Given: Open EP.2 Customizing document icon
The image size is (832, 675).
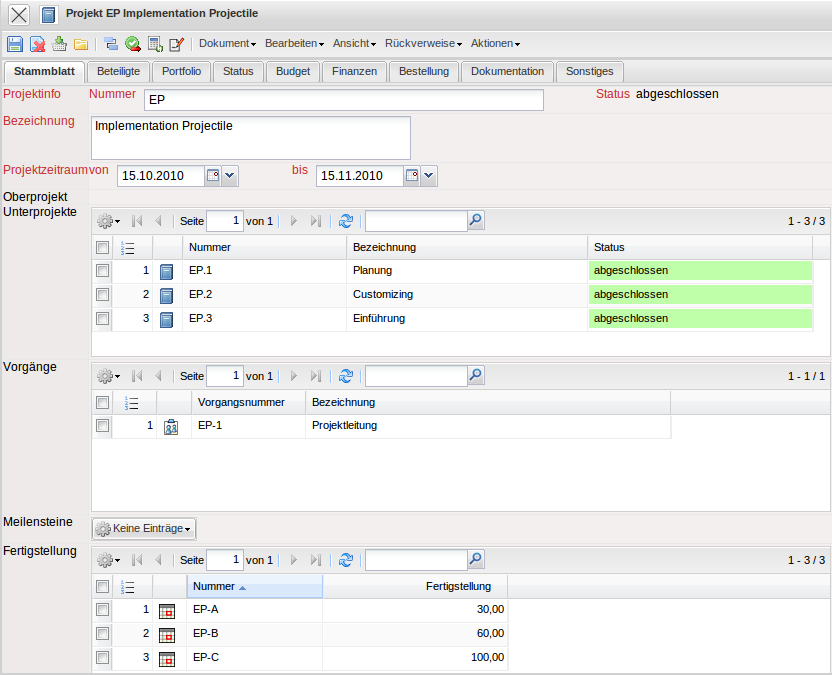Looking at the screenshot, I should (x=167, y=295).
